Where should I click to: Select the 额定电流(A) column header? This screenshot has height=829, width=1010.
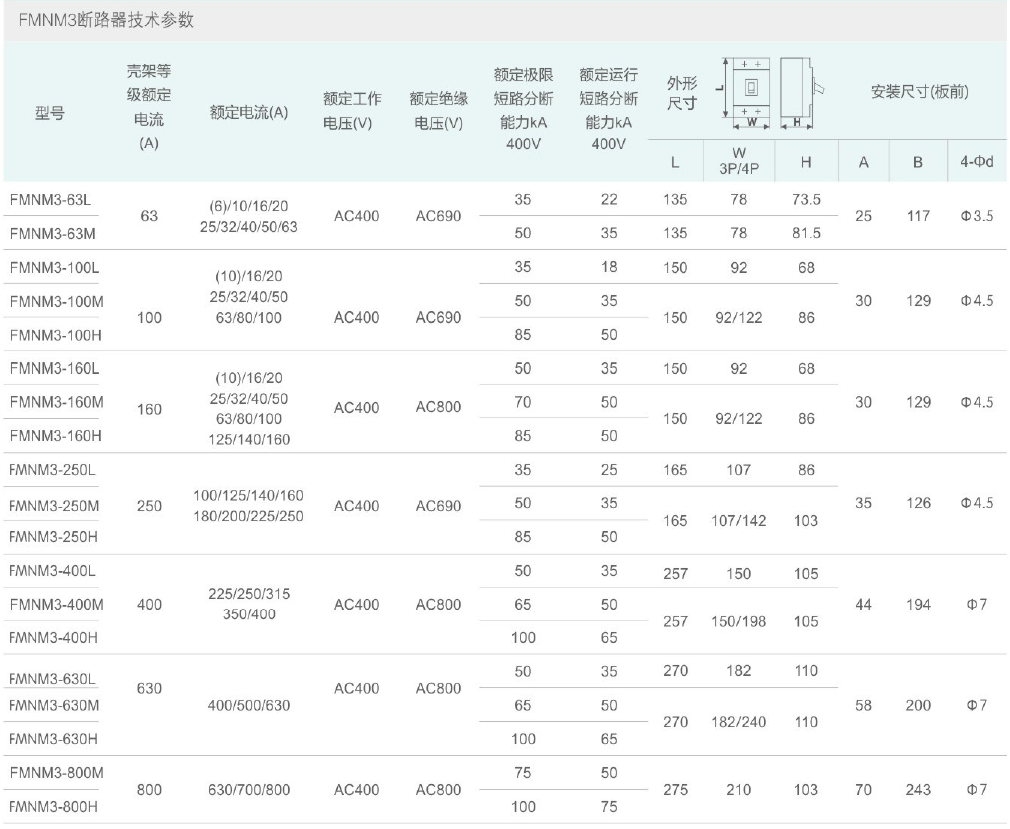click(x=249, y=112)
